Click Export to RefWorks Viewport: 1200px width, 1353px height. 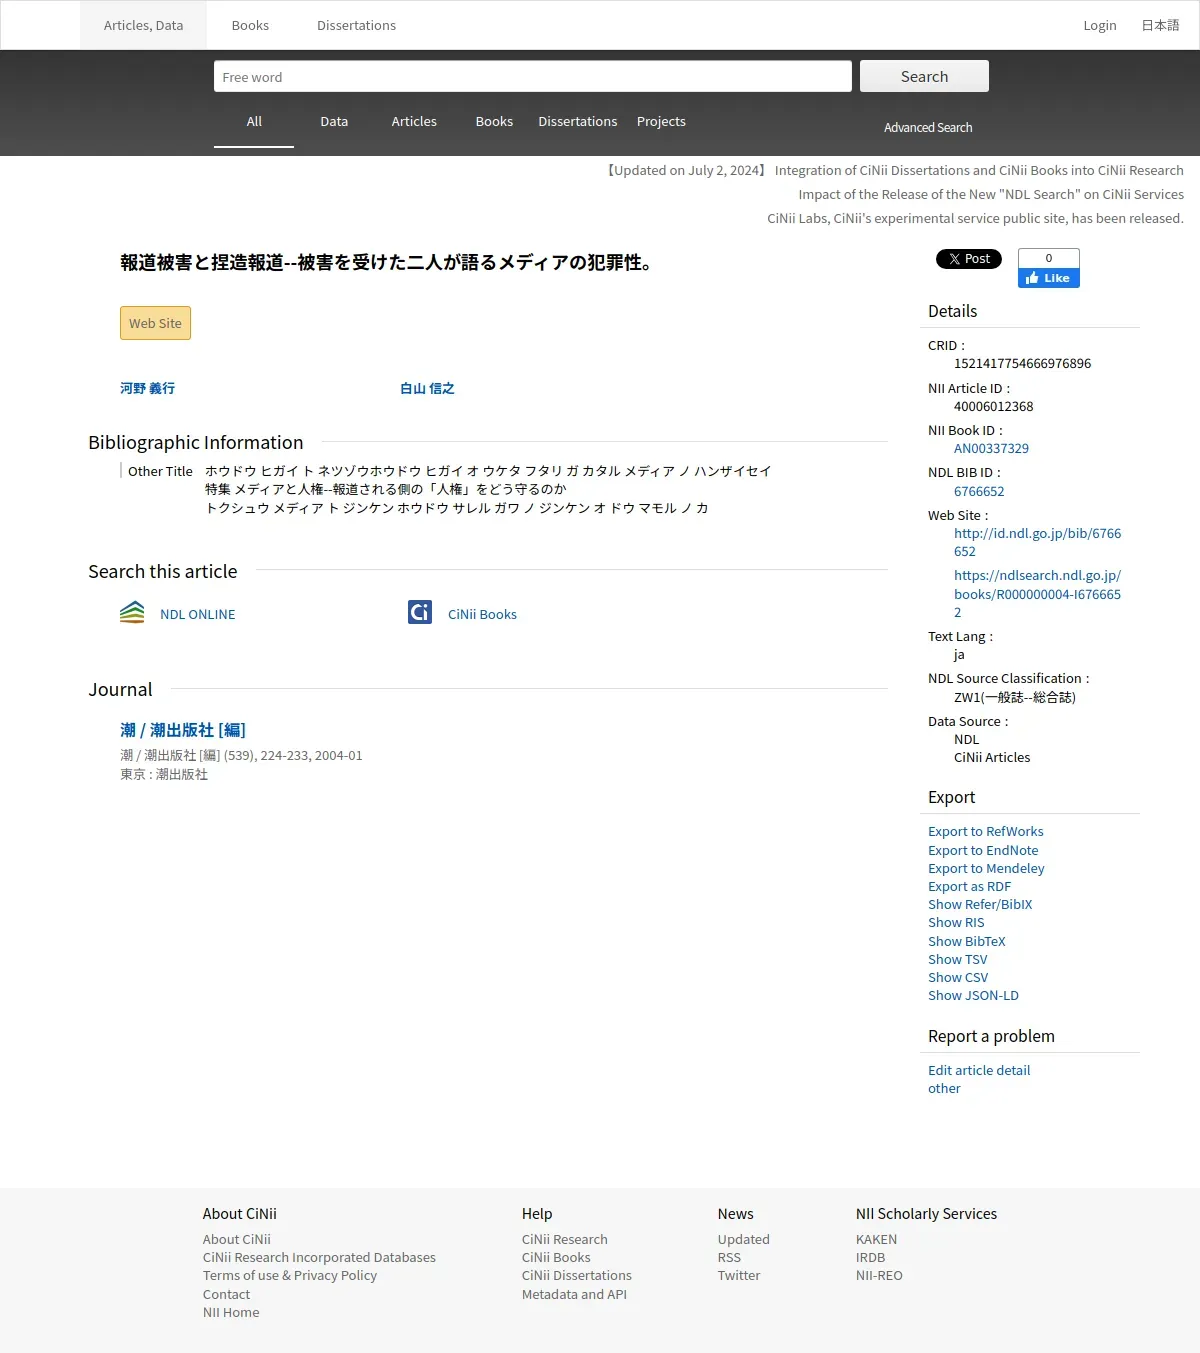(x=985, y=831)
